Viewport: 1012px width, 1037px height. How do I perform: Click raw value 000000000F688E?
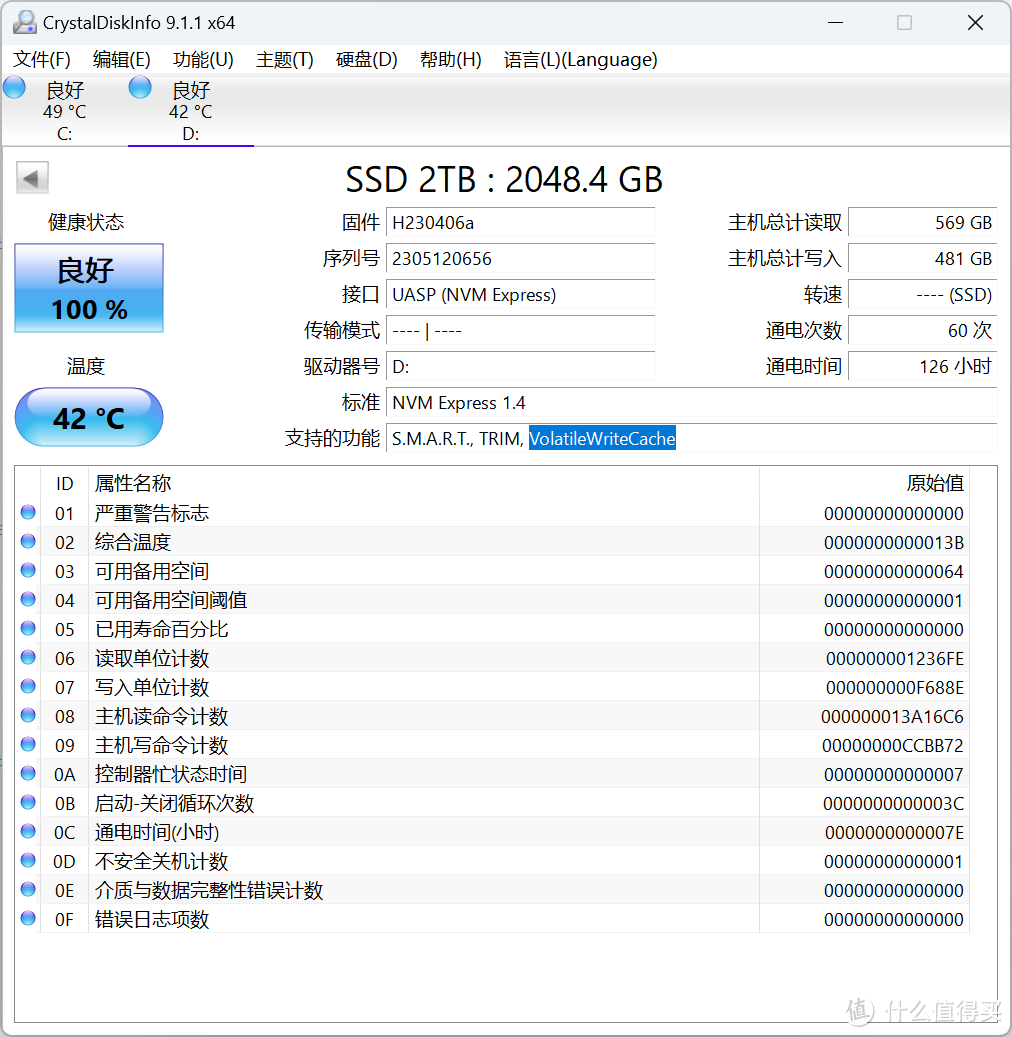[x=895, y=687]
